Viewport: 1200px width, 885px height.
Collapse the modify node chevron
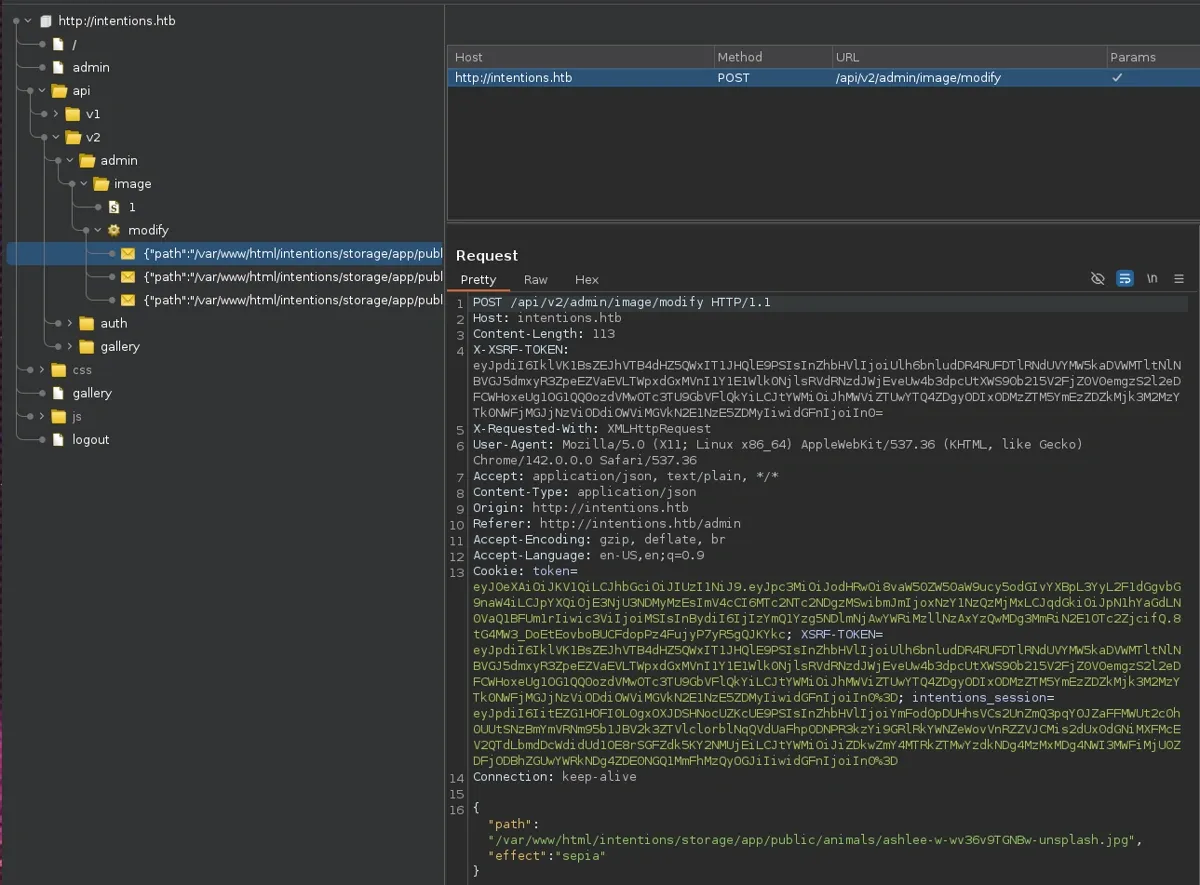coord(98,230)
